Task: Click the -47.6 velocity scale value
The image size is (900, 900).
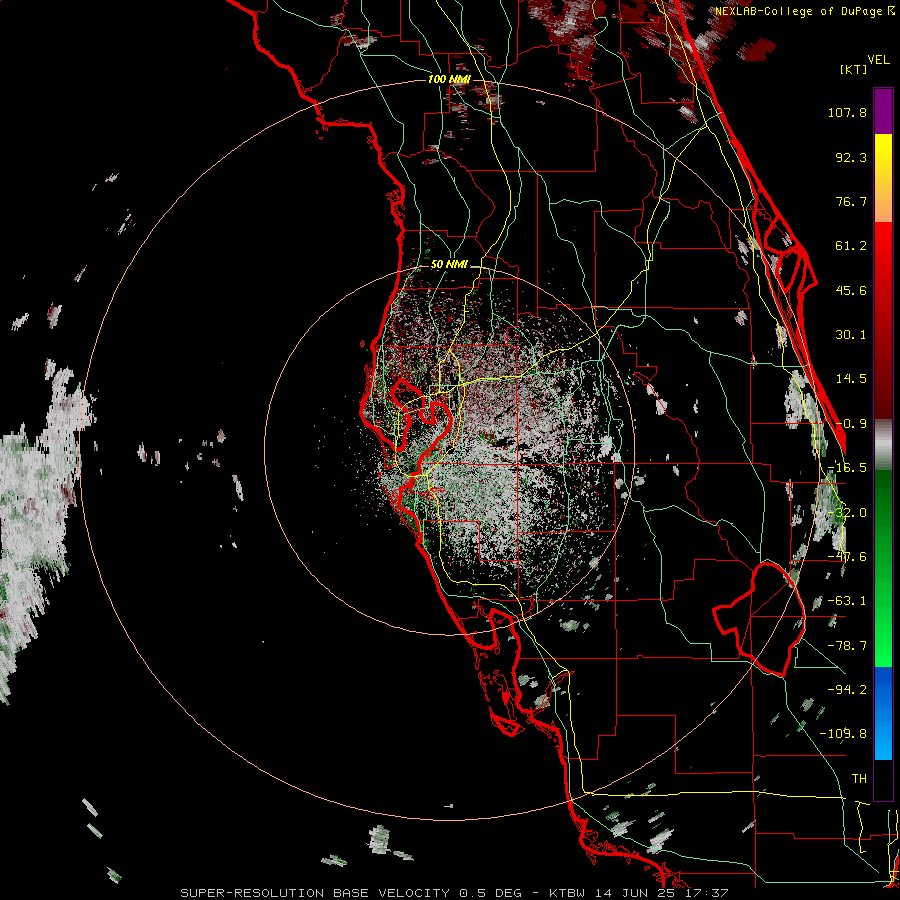Action: pyautogui.click(x=847, y=557)
